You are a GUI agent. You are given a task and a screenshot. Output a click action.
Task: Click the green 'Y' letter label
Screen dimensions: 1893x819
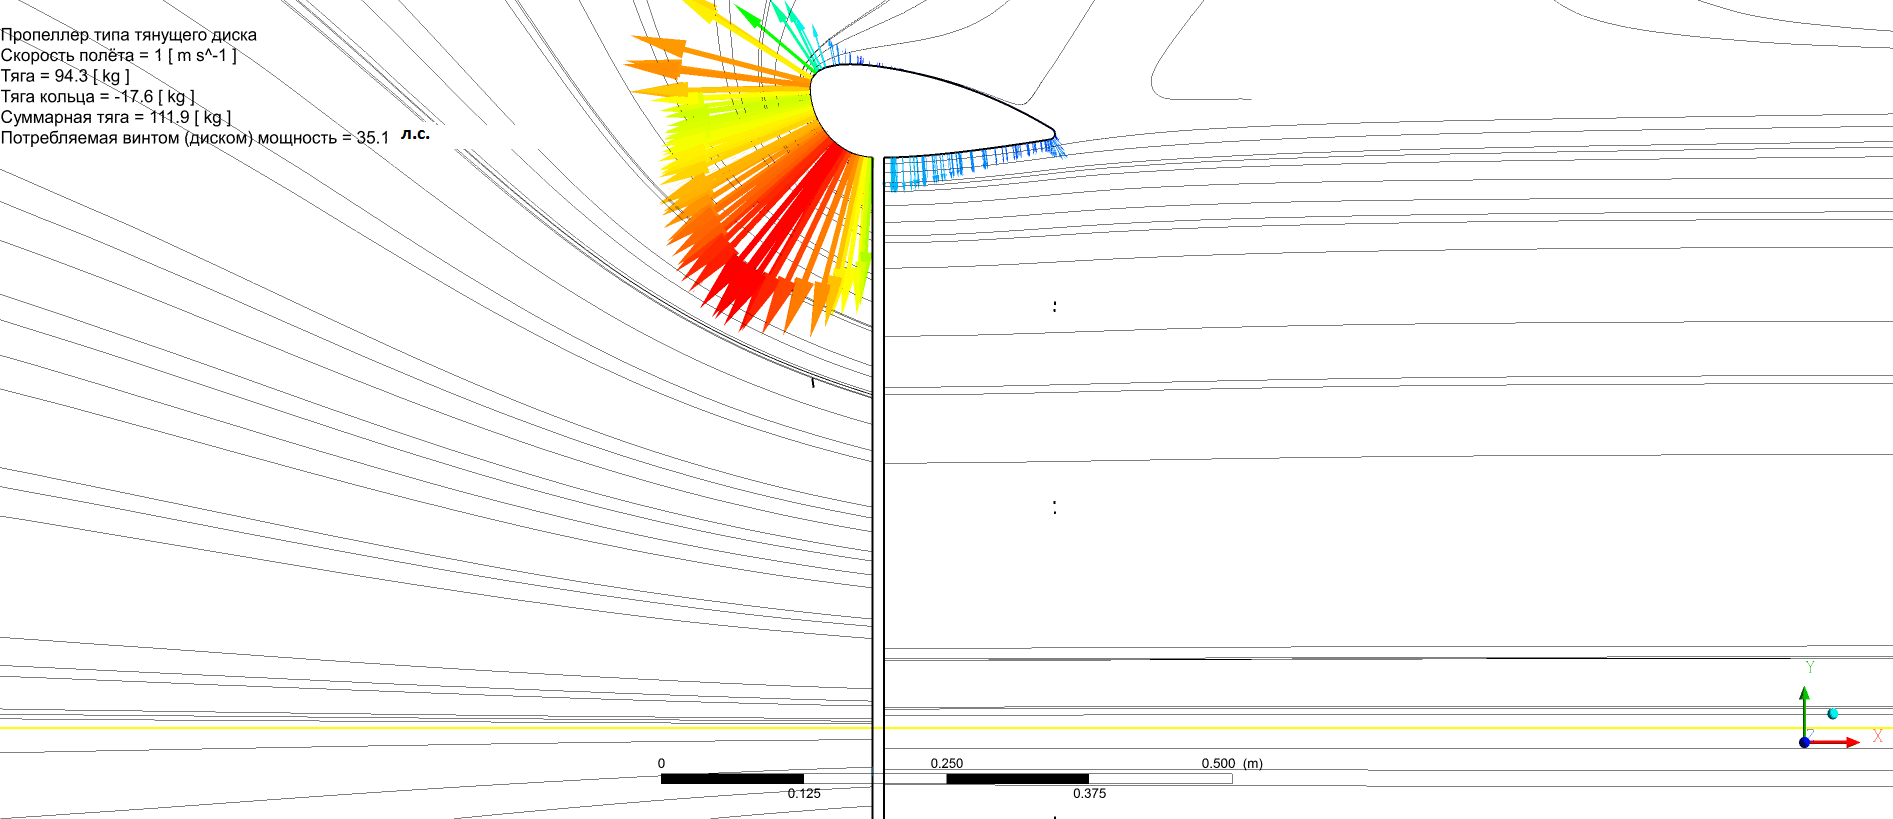[x=1810, y=667]
